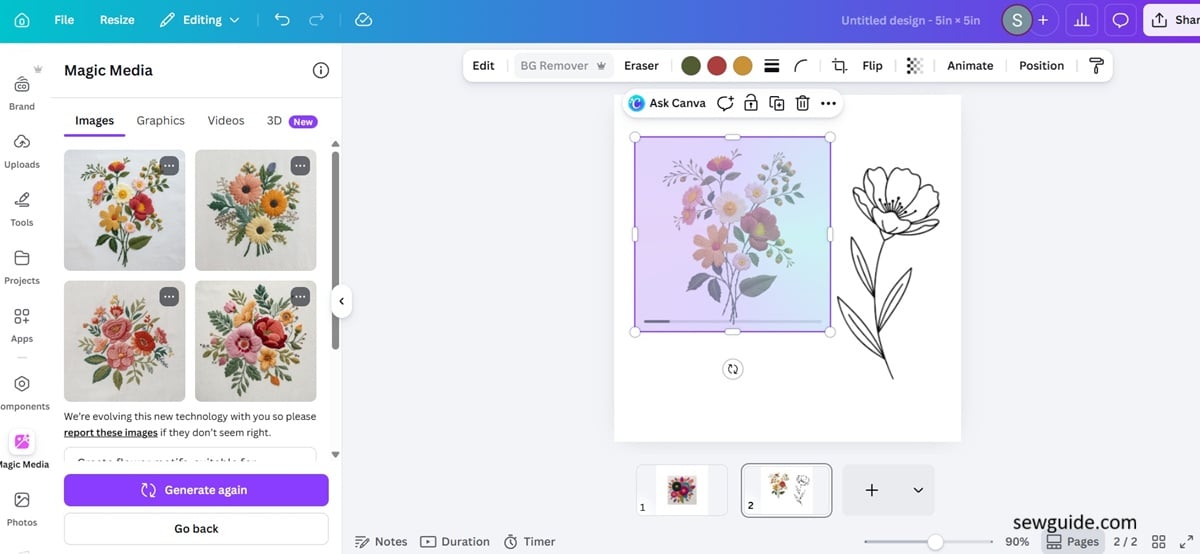Open options menu on red rose image
Screen dimensions: 1200x554
(x=300, y=296)
